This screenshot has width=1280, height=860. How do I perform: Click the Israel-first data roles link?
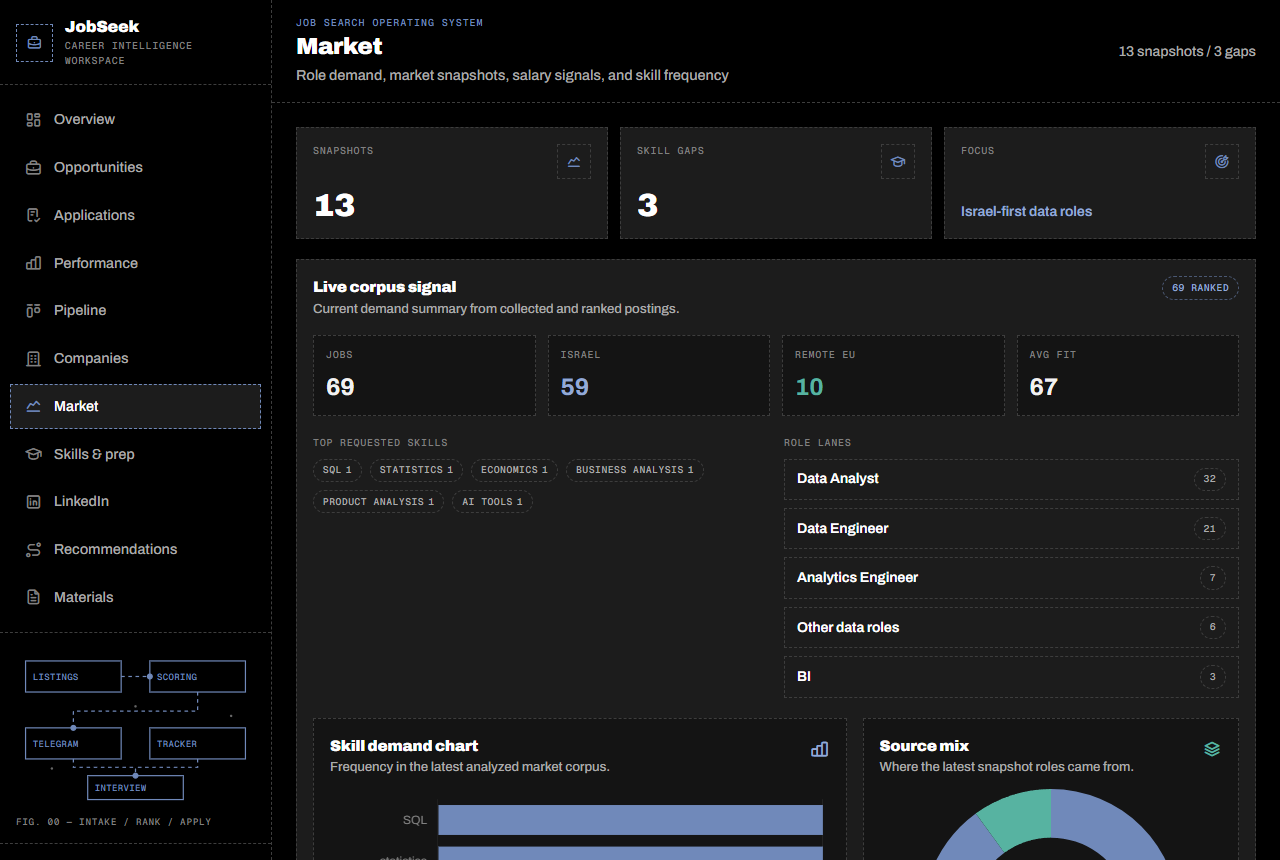[x=1026, y=212]
